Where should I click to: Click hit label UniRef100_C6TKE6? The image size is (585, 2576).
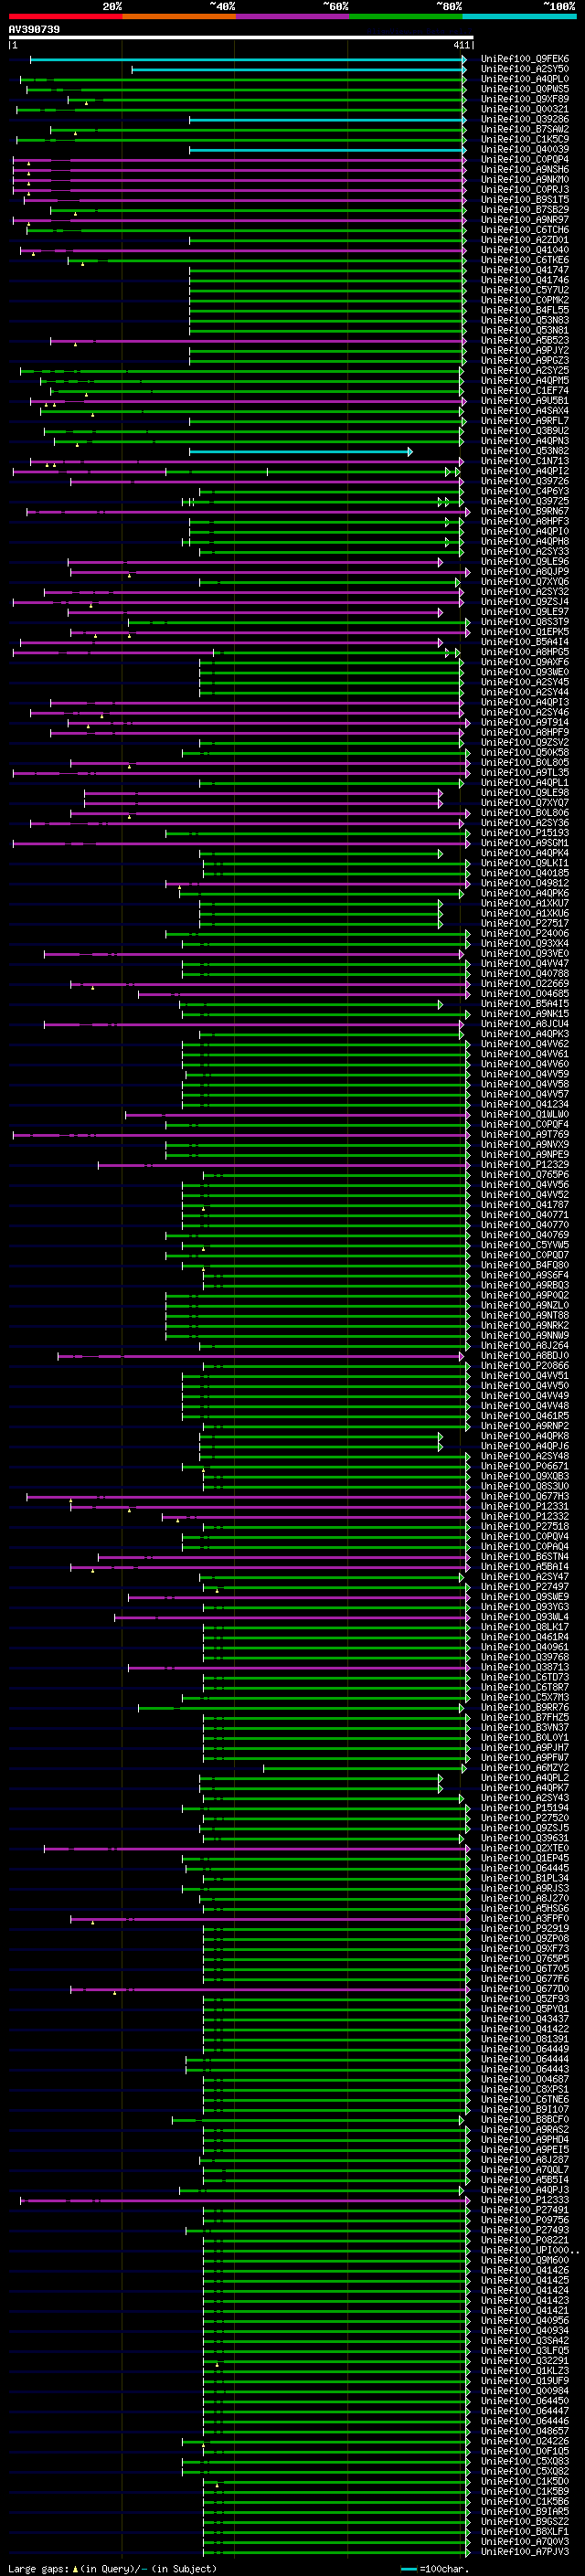[525, 260]
